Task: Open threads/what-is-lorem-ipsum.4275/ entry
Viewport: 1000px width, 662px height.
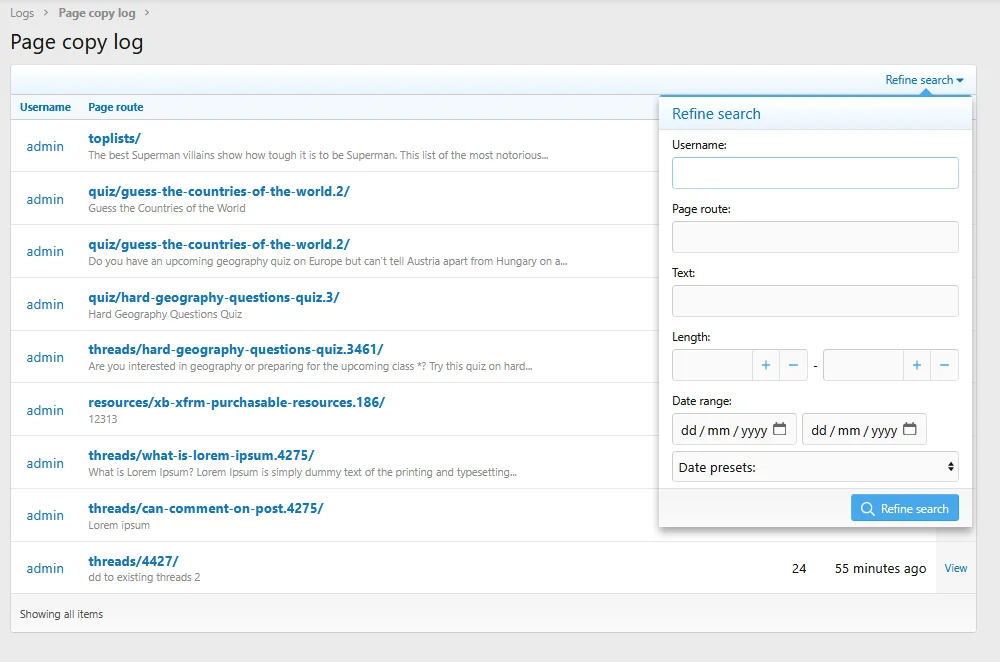Action: point(201,455)
